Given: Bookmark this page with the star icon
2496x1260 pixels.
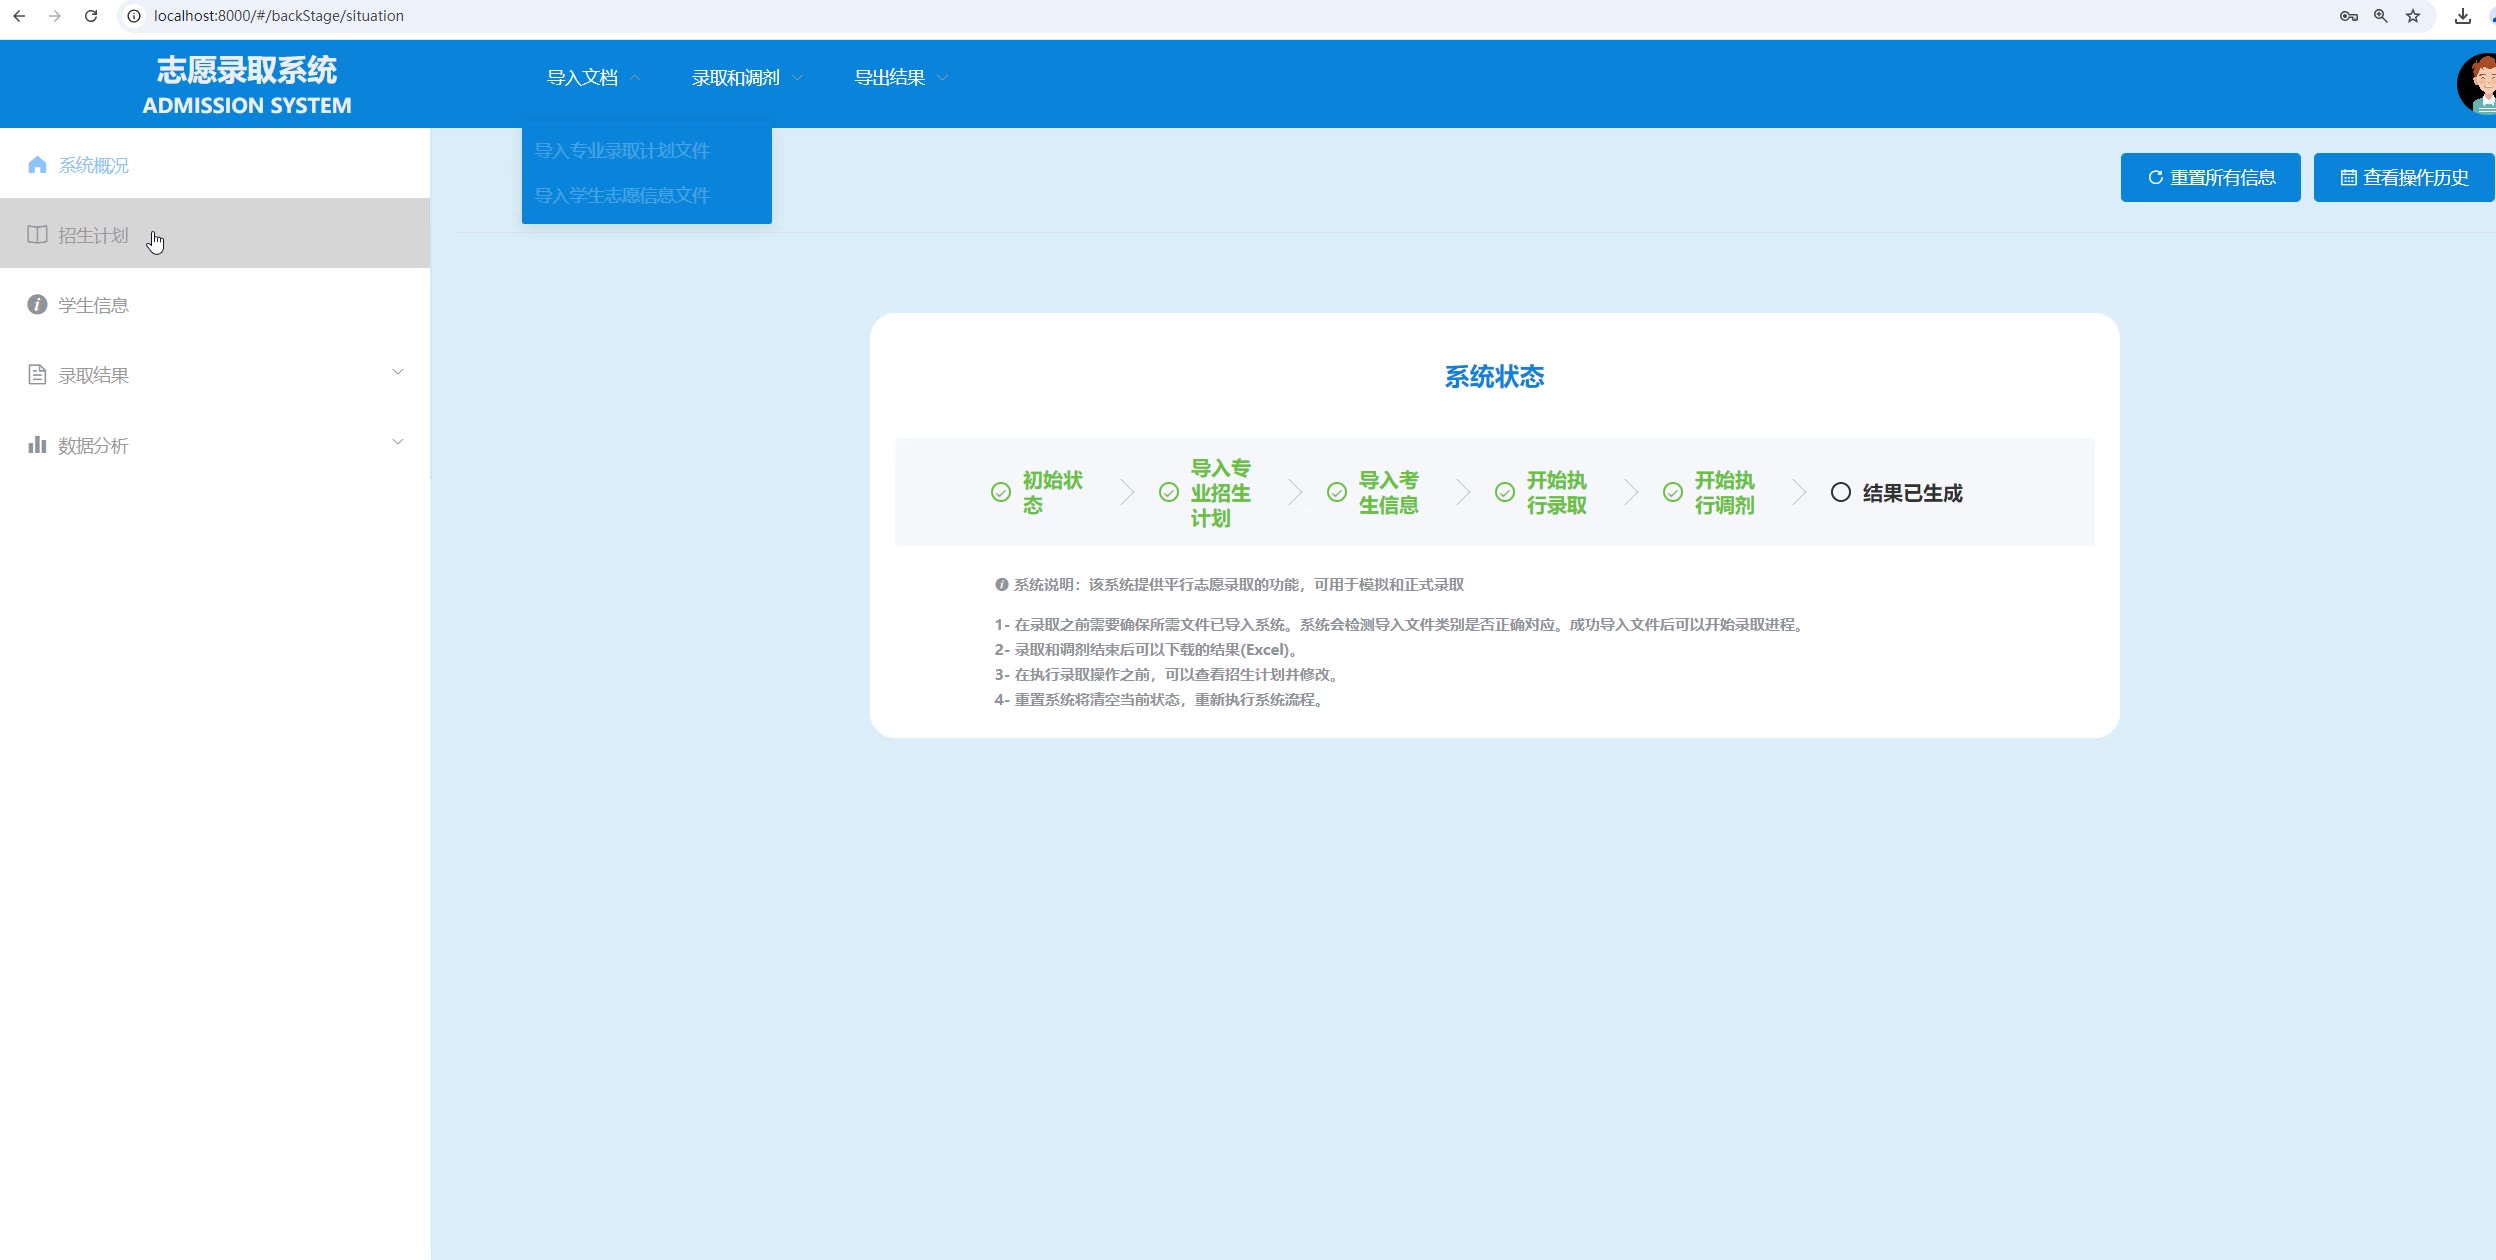Looking at the screenshot, I should point(2413,16).
